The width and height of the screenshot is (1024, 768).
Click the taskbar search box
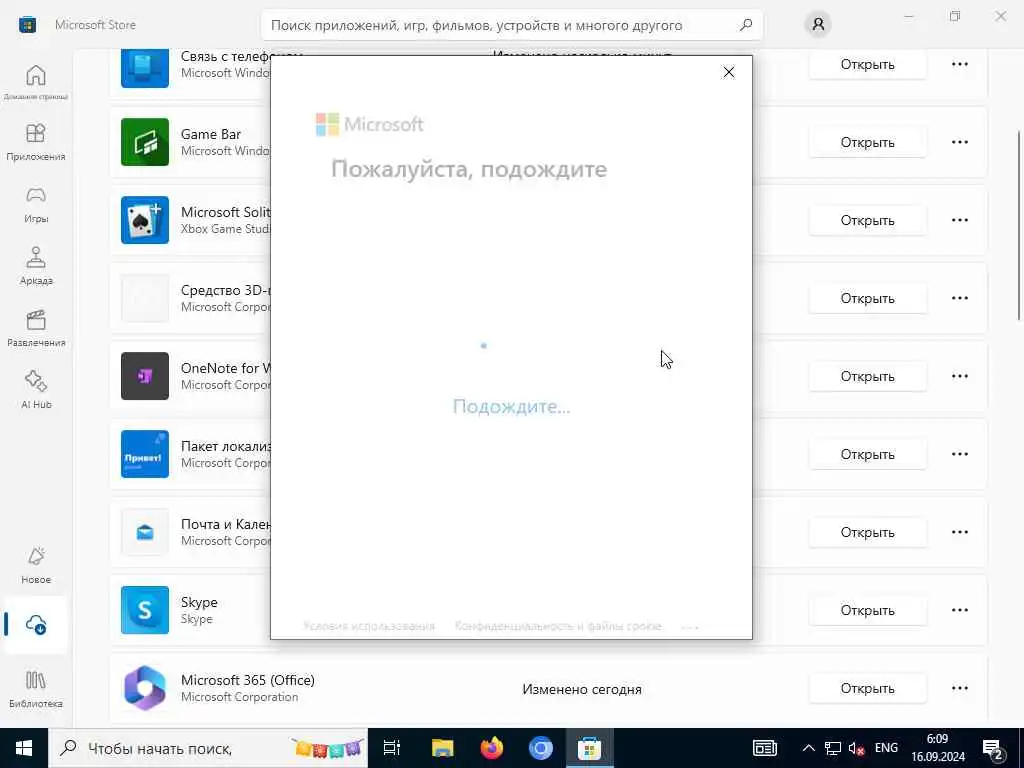(208, 748)
